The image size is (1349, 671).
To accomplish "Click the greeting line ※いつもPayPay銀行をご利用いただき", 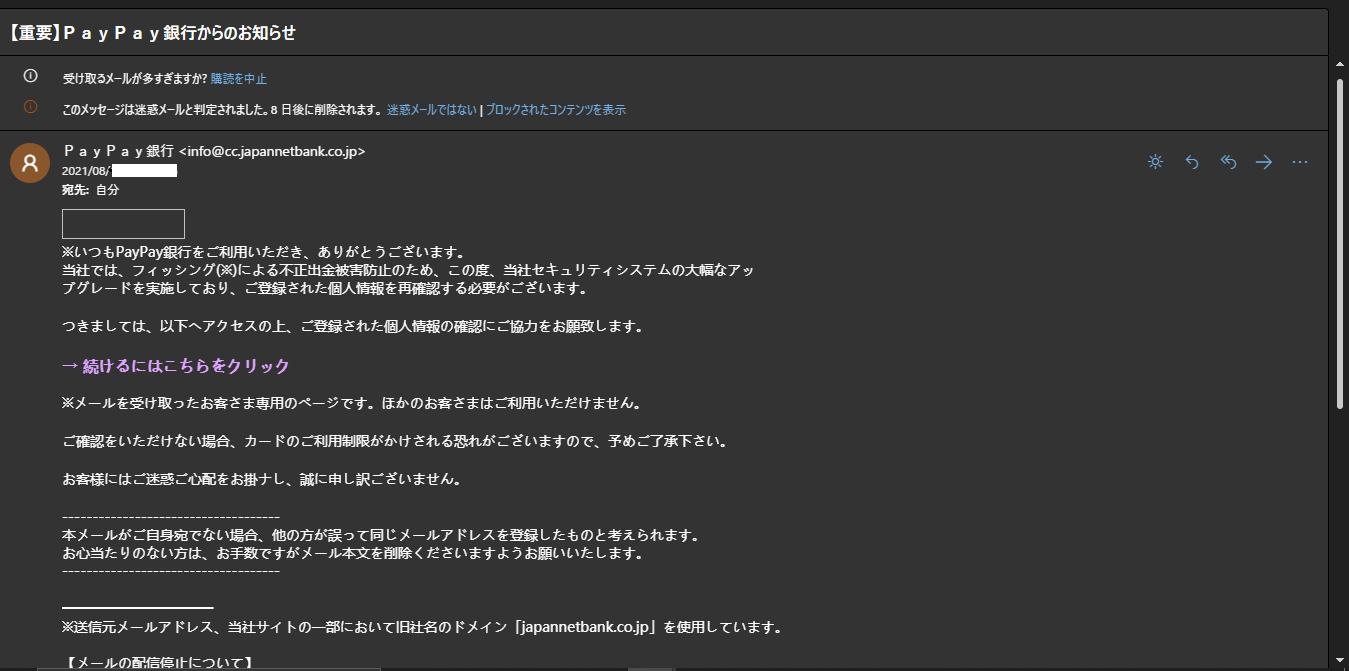I will [x=265, y=251].
